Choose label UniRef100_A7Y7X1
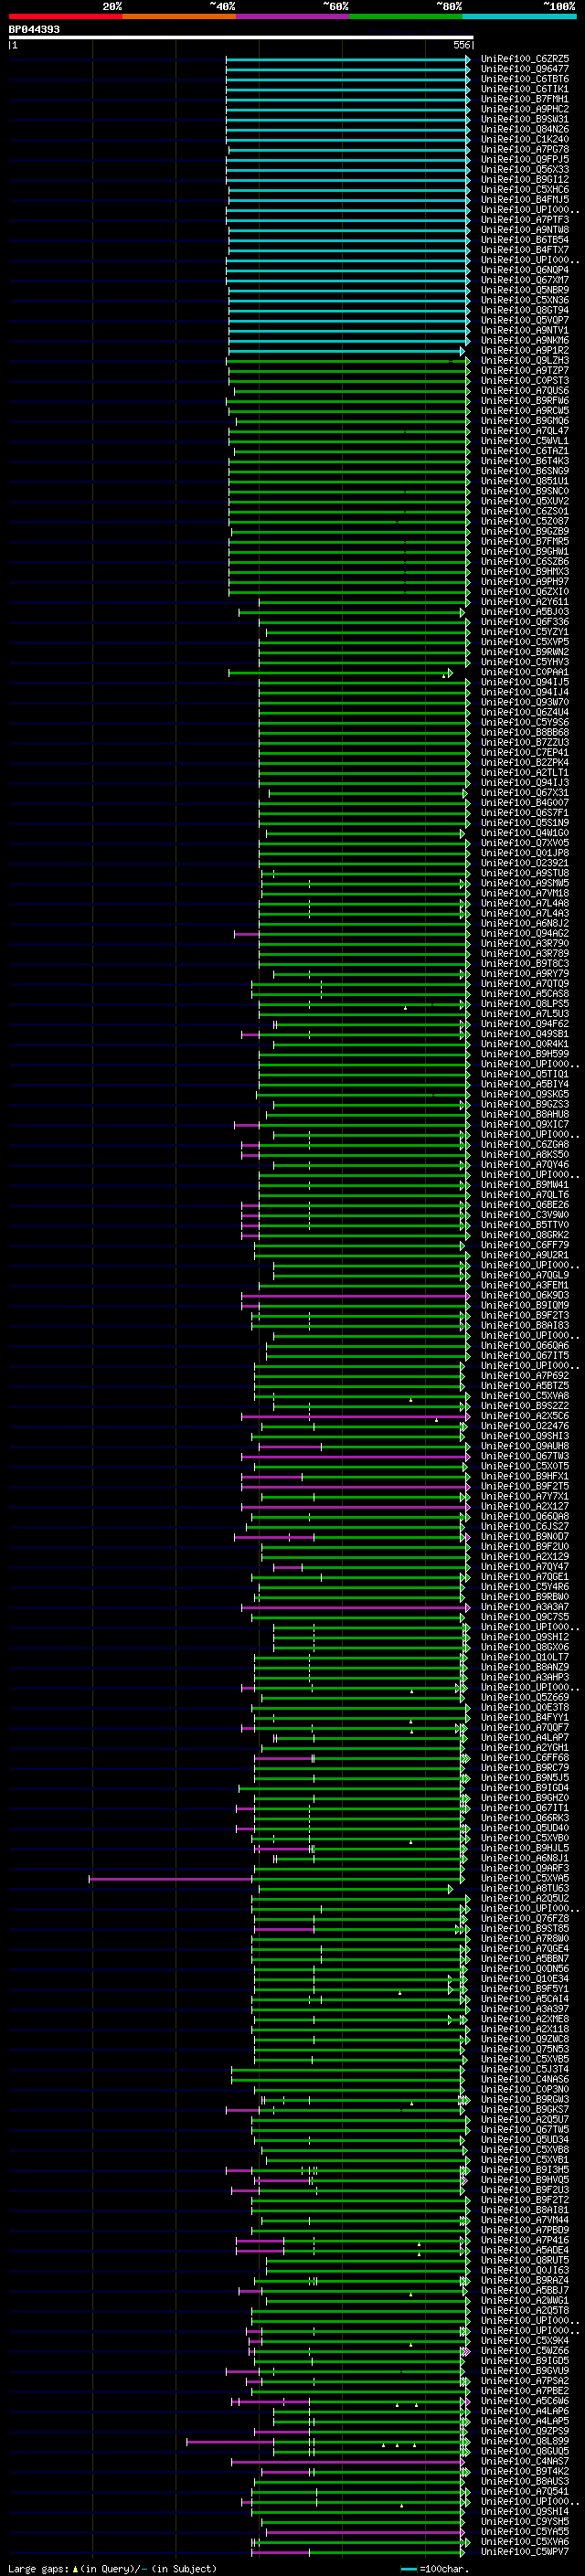 coord(525,1497)
